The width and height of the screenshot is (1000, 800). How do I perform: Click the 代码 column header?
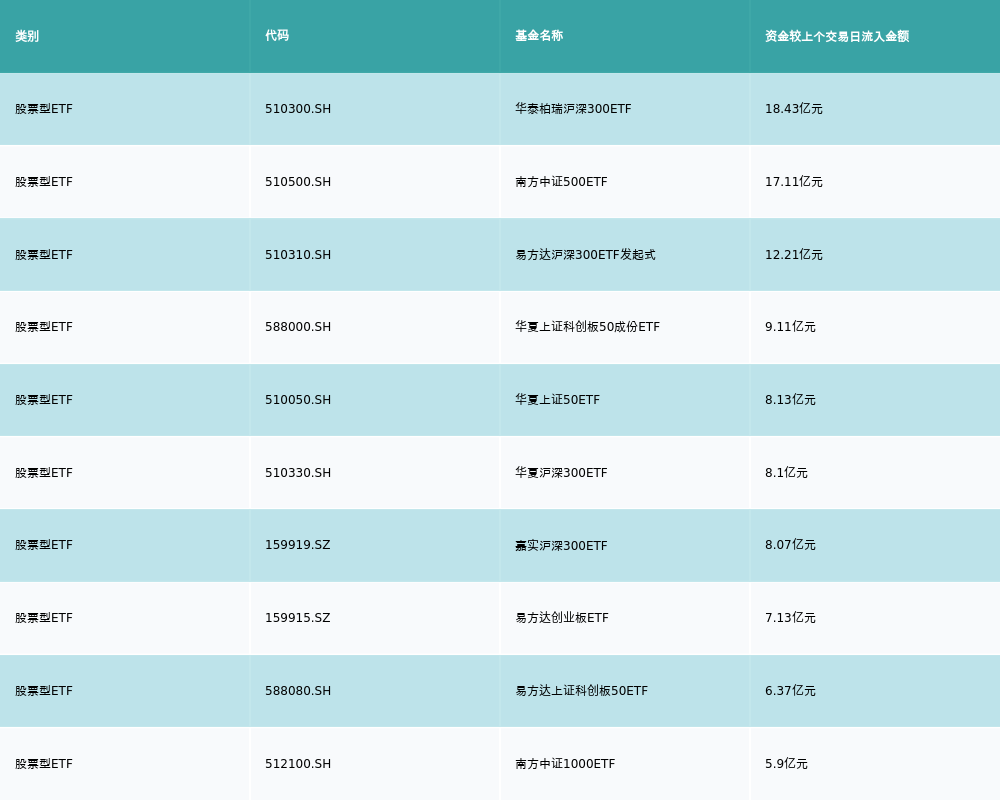click(277, 36)
